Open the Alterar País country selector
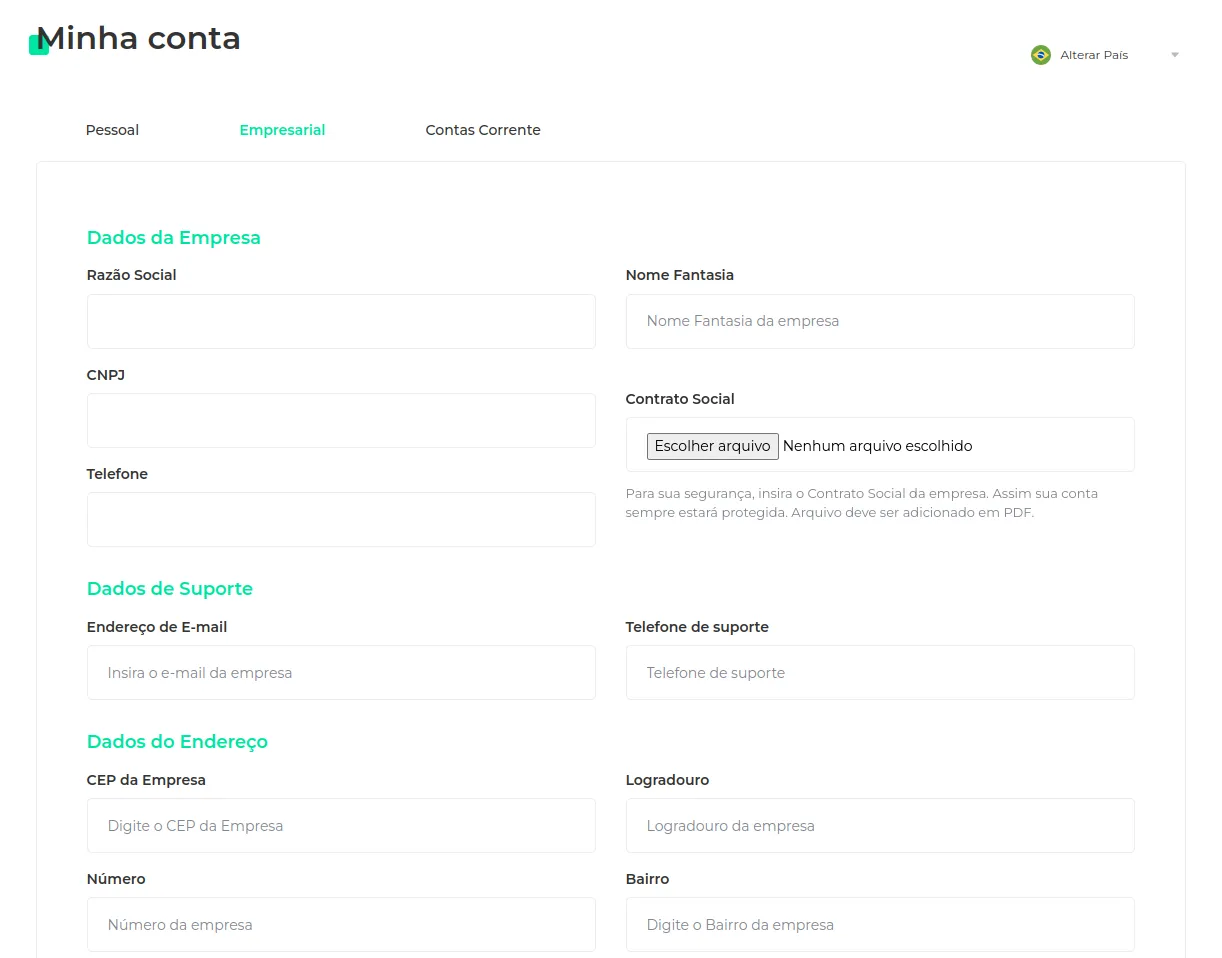 1105,55
